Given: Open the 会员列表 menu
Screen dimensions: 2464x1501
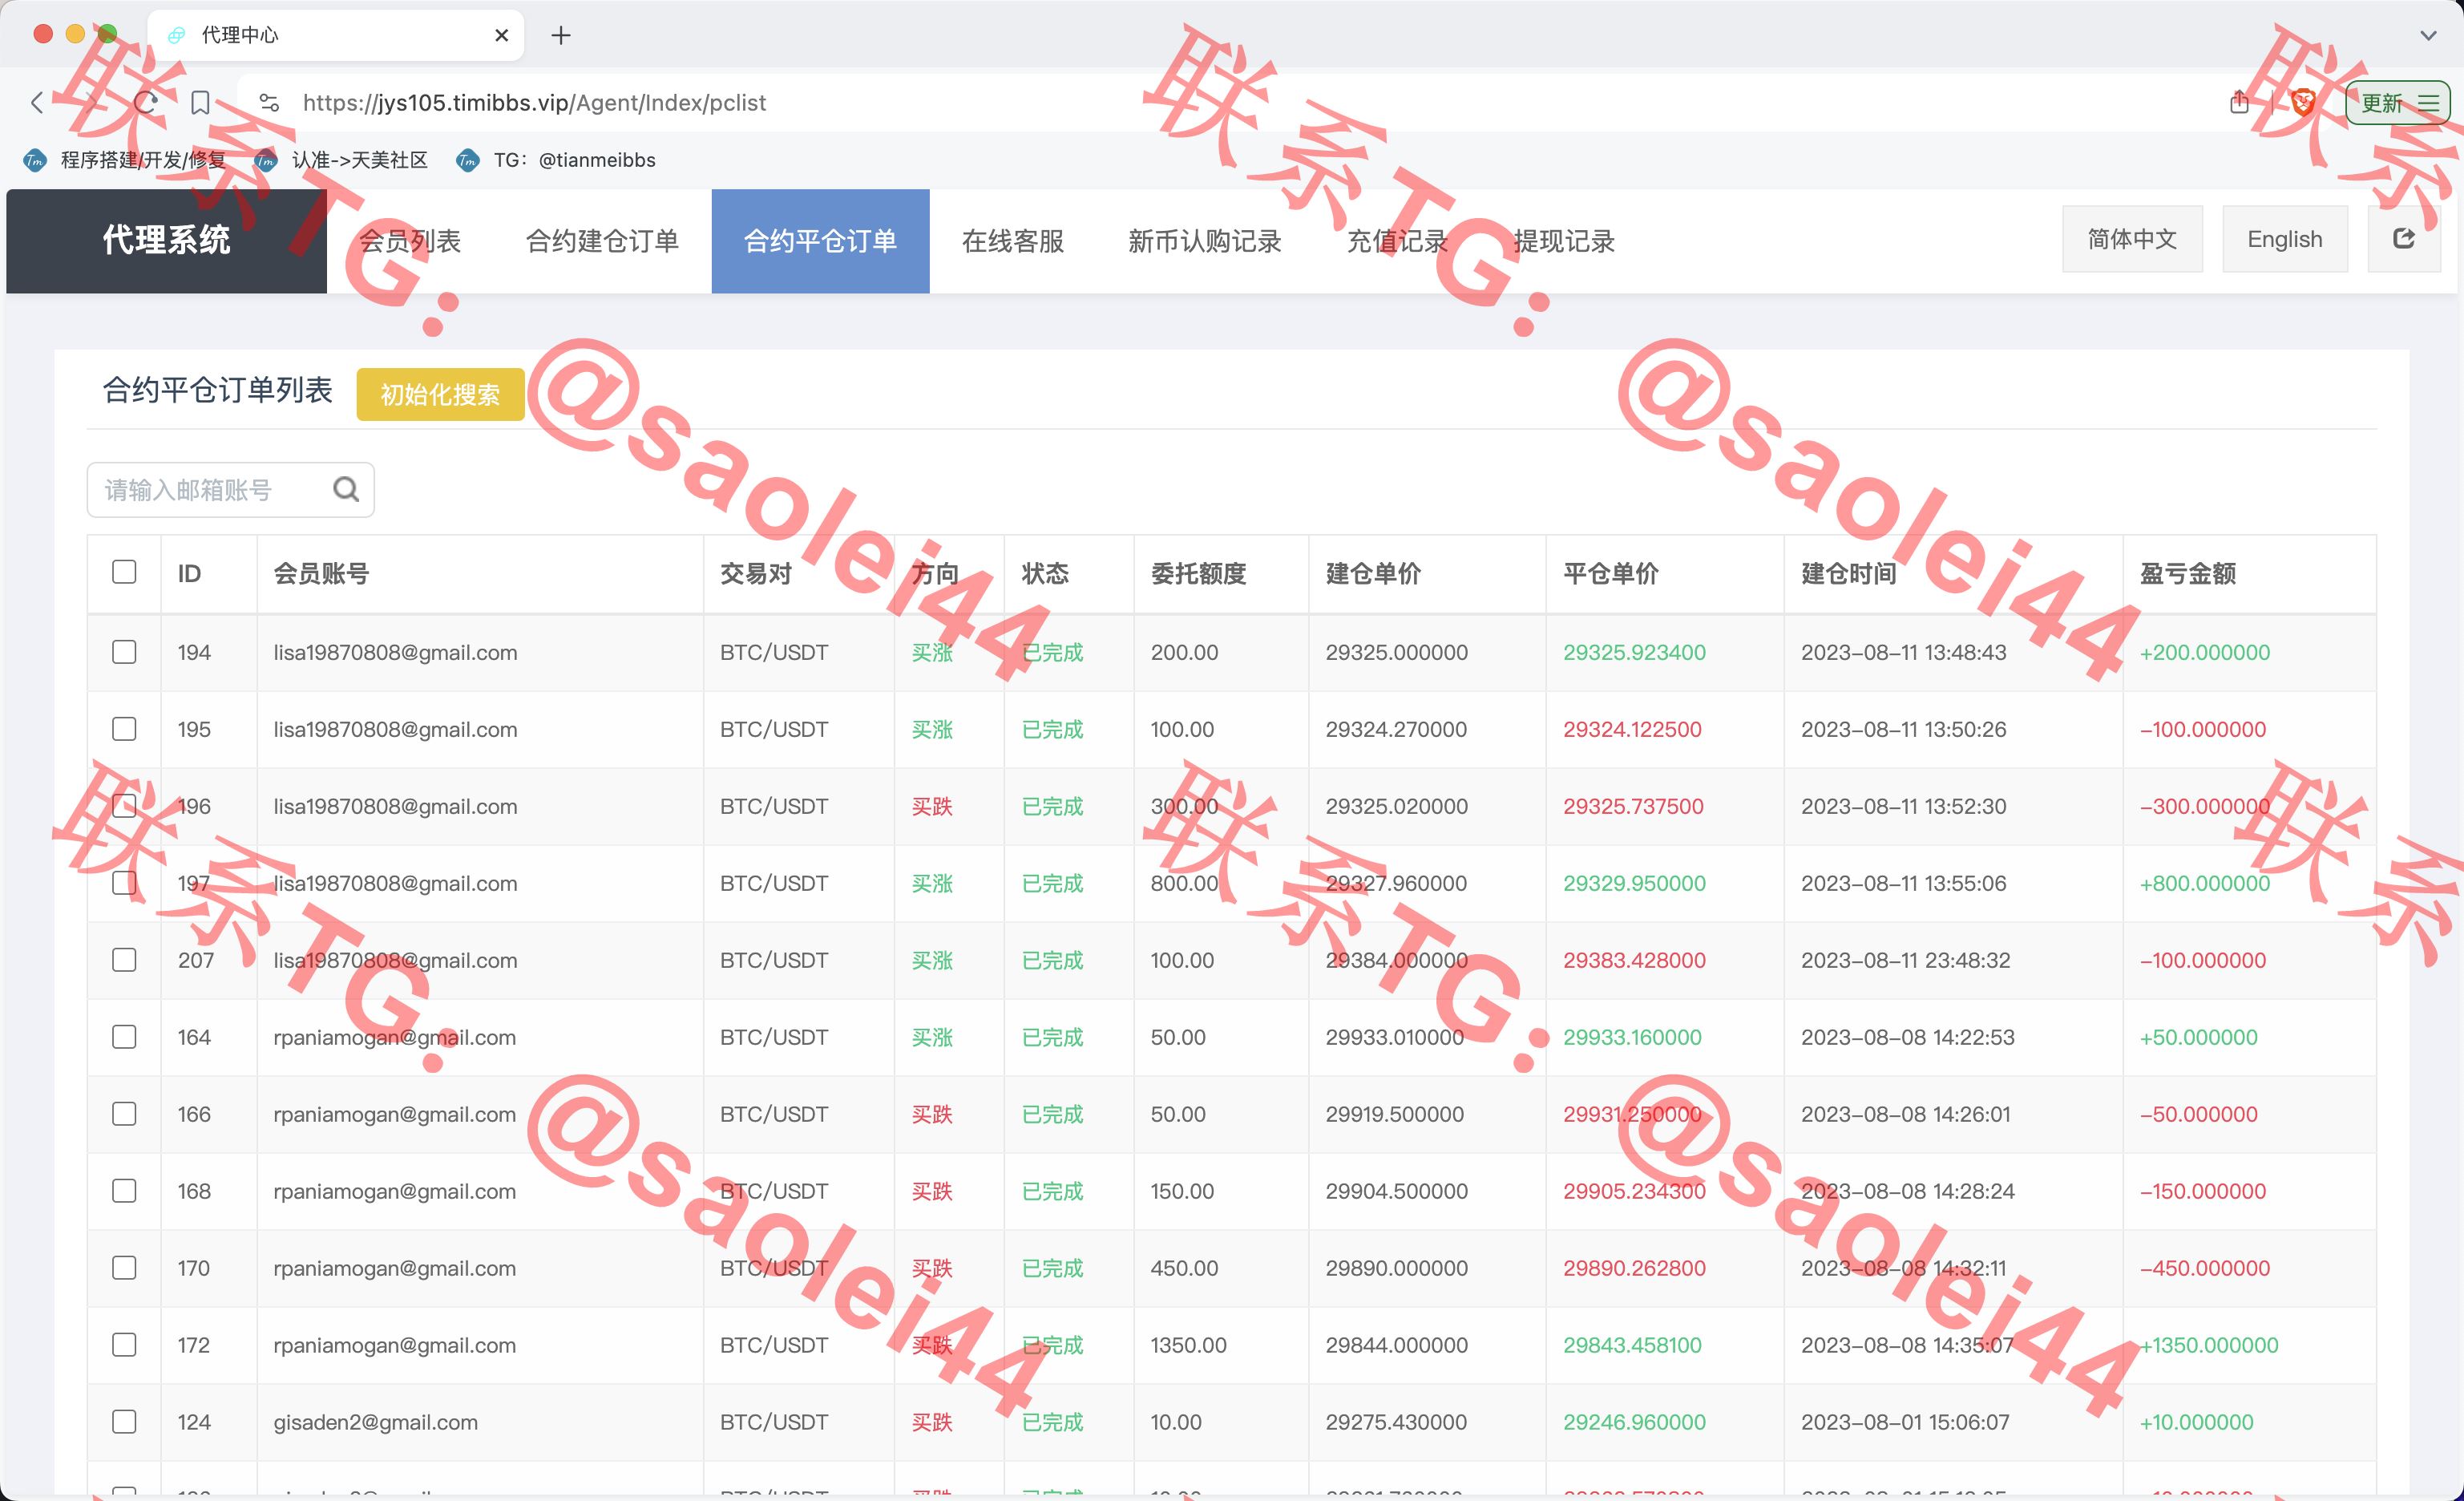Looking at the screenshot, I should click(410, 240).
